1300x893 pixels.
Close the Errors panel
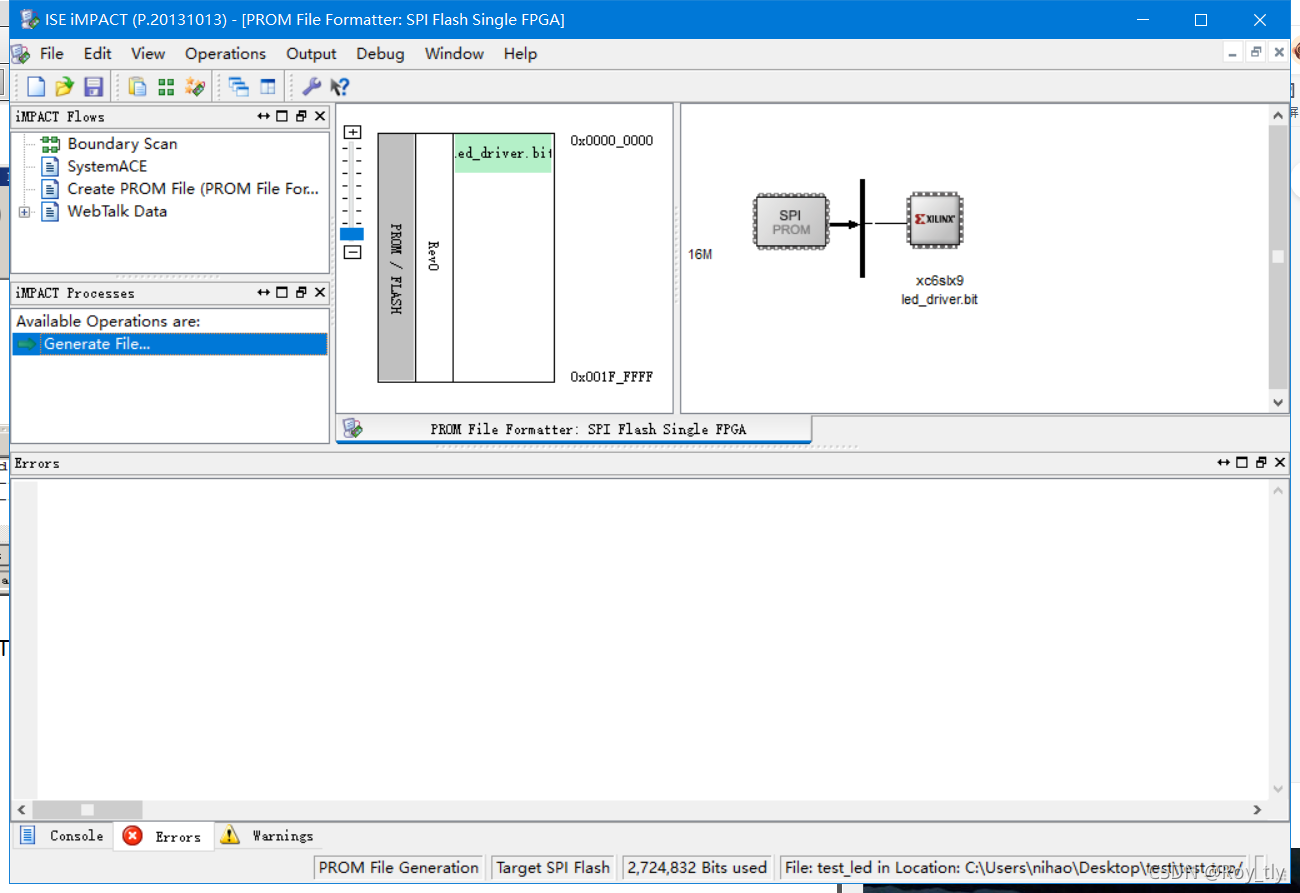pyautogui.click(x=1280, y=462)
